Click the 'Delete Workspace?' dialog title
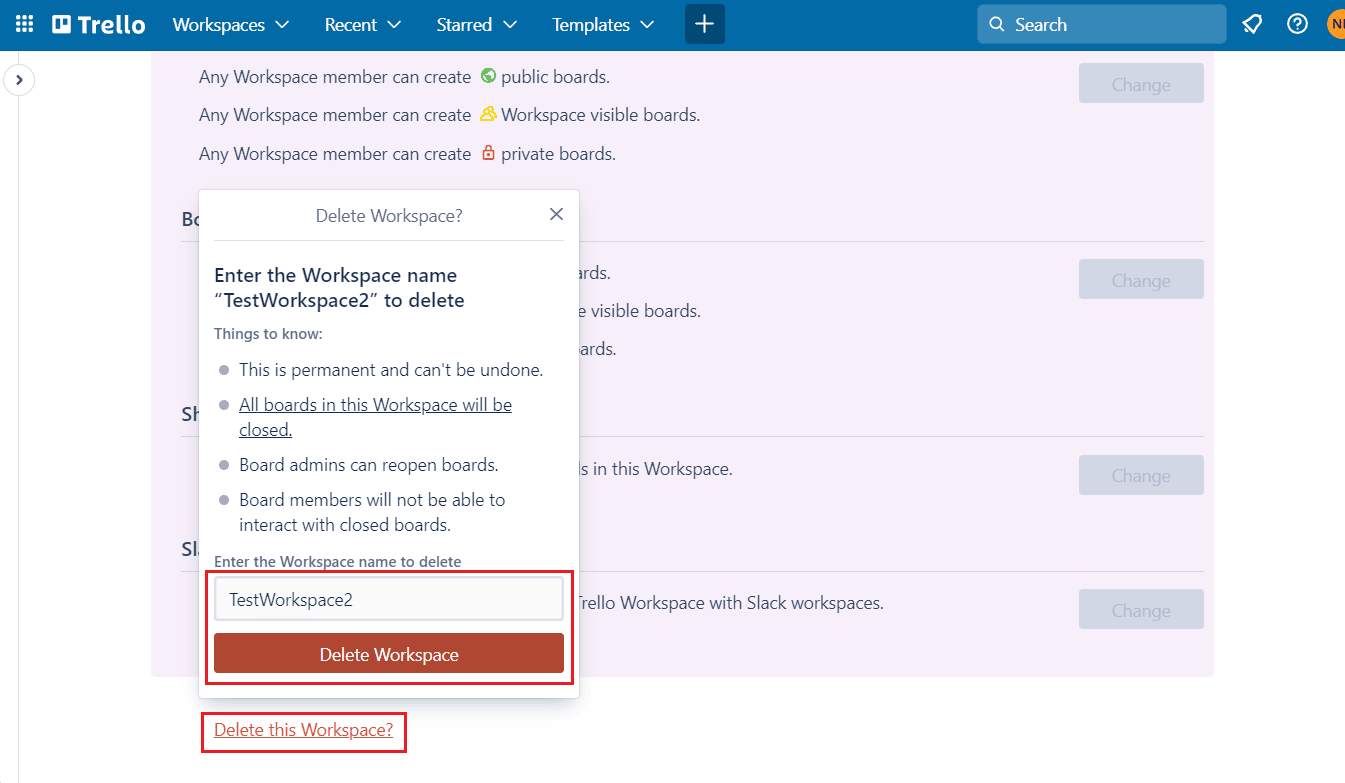 click(389, 215)
